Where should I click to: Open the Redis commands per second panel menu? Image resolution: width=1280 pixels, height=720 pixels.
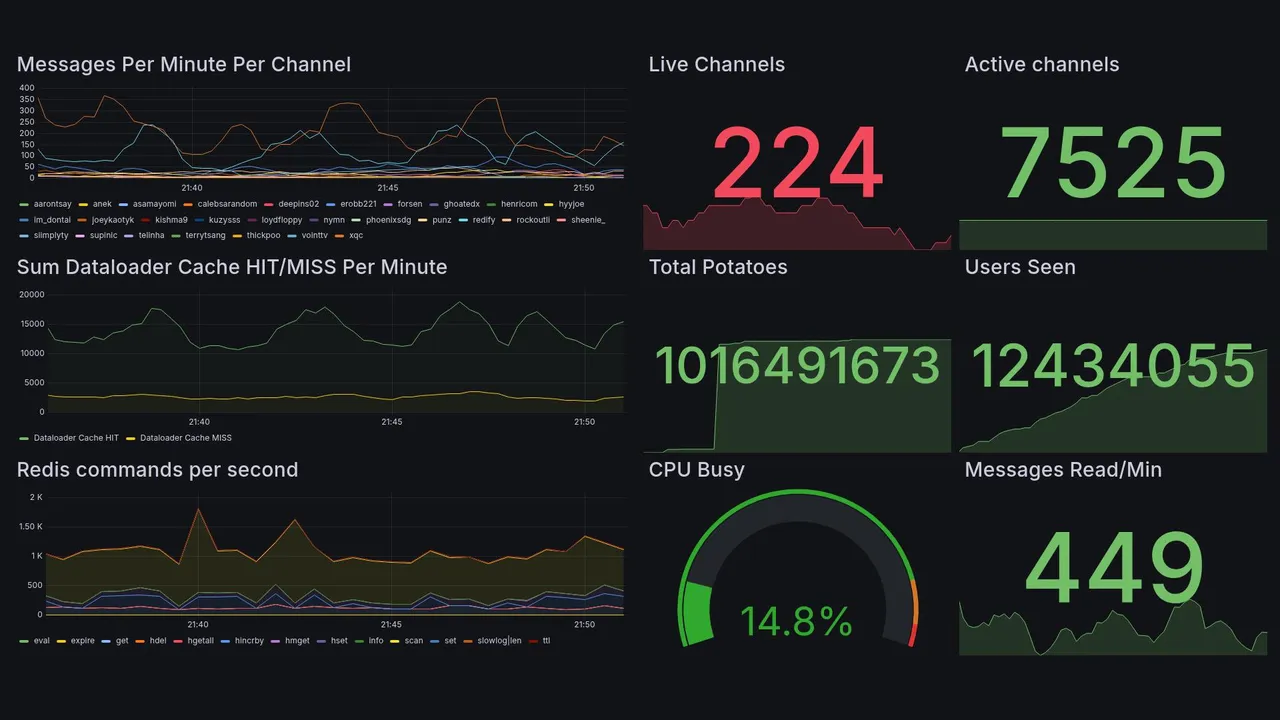(157, 470)
